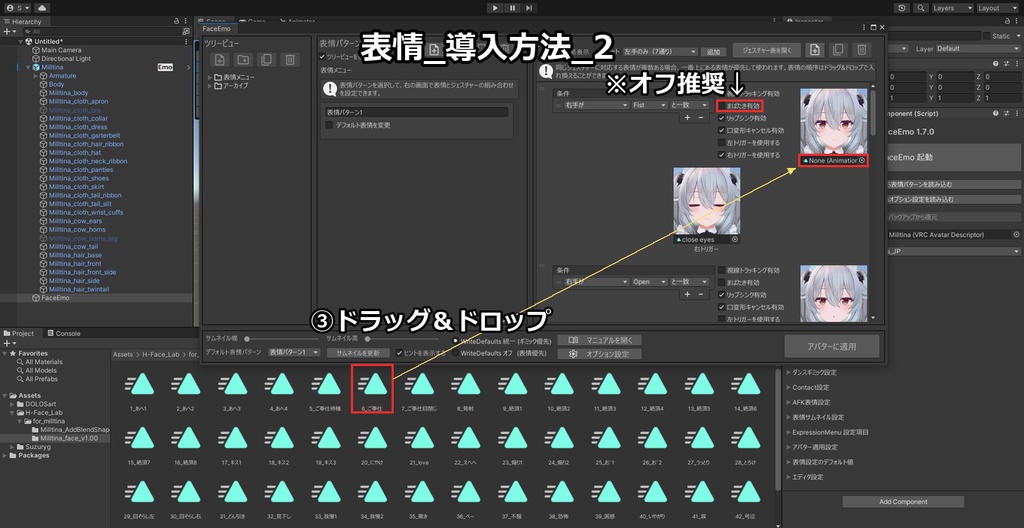This screenshot has height=528, width=1024.
Task: Click Add Component in Inspector
Action: [x=903, y=502]
